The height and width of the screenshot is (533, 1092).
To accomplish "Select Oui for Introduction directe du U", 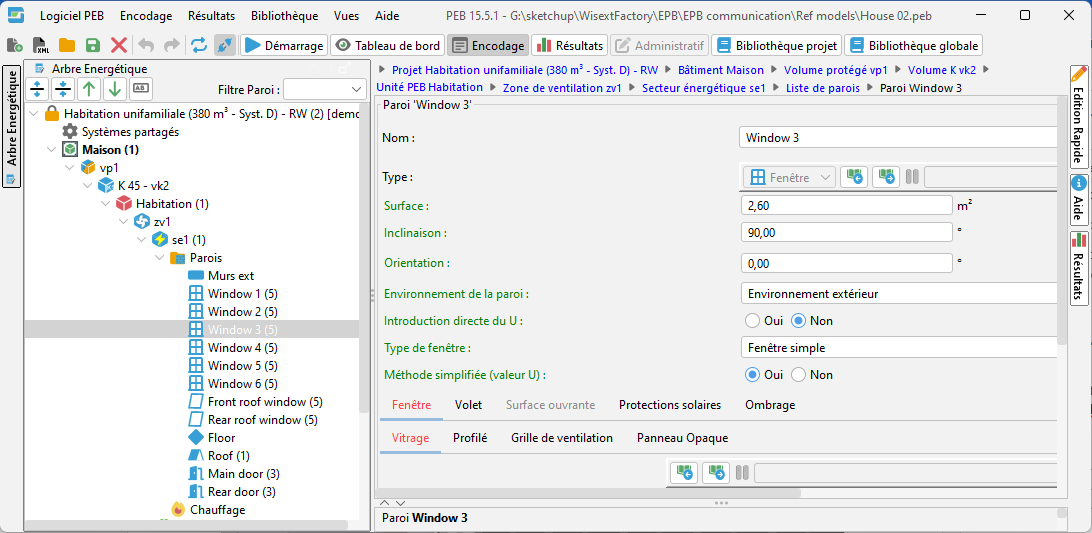I will [753, 321].
